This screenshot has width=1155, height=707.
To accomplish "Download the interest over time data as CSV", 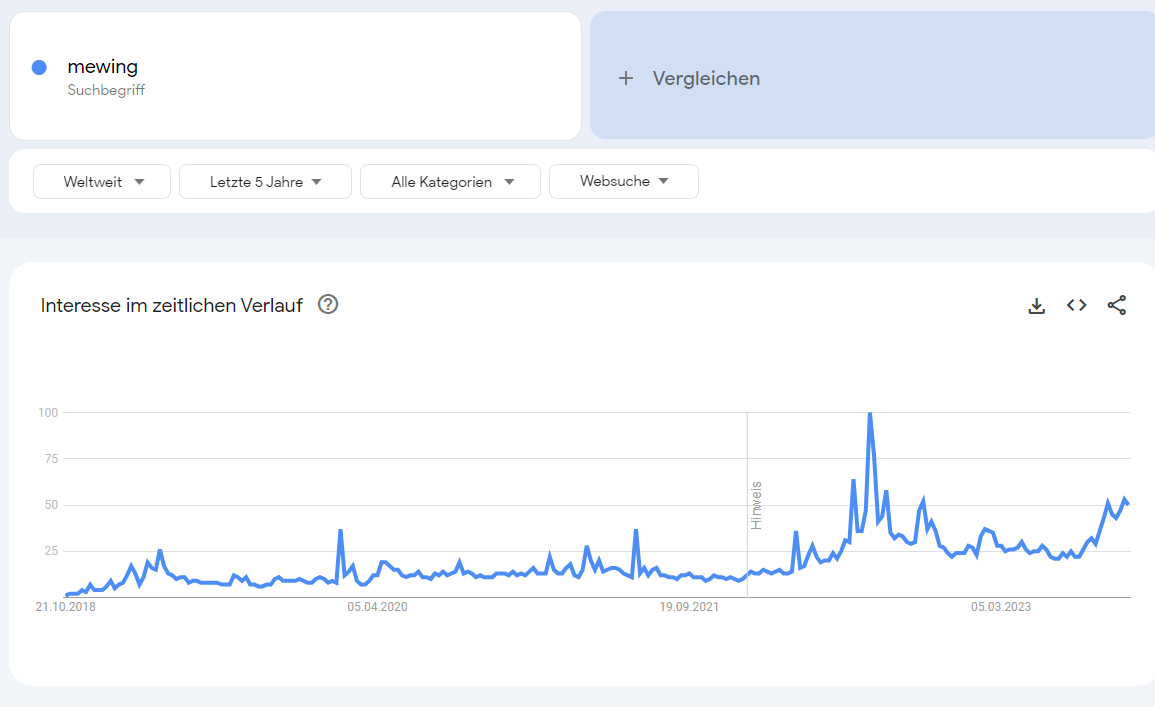I will [x=1036, y=306].
